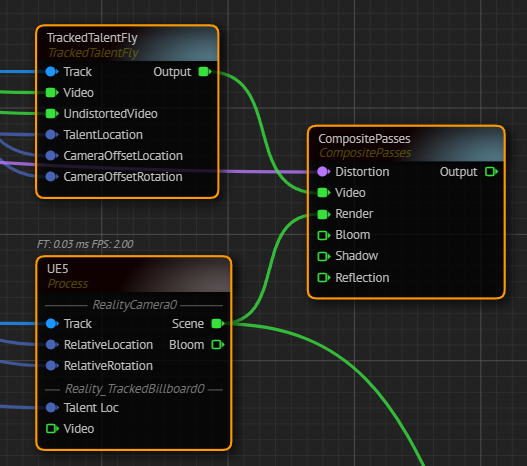Image resolution: width=527 pixels, height=466 pixels.
Task: Click the RelativeLocation input pin
Action: tap(51, 345)
